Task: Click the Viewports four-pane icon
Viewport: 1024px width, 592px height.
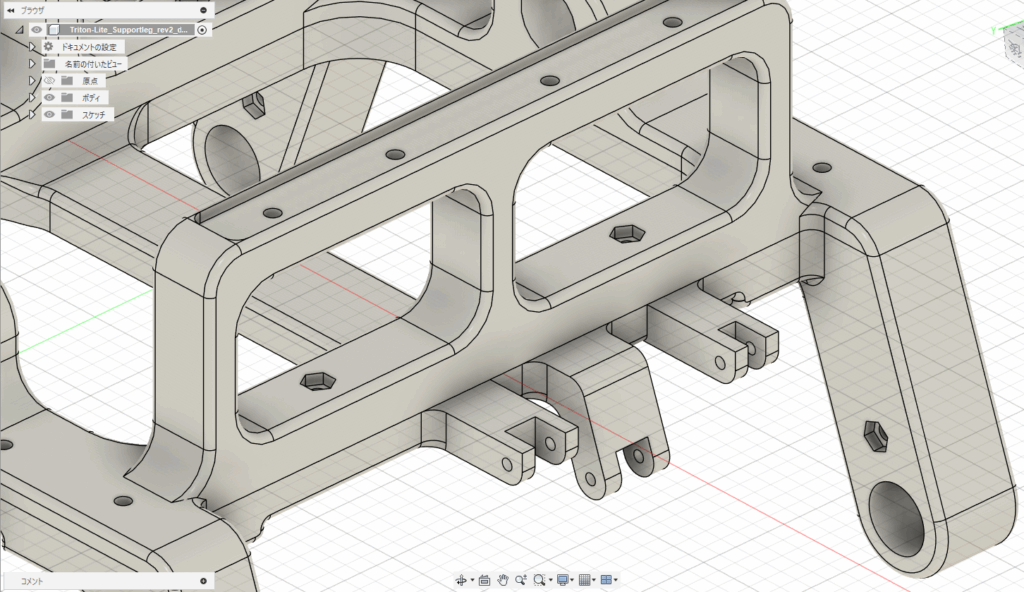Action: [606, 580]
